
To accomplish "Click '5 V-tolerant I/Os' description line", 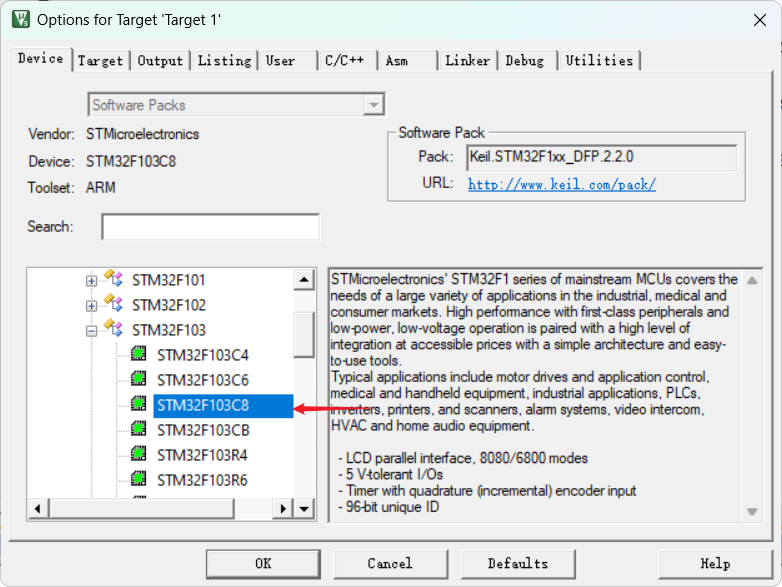I will click(x=391, y=474).
